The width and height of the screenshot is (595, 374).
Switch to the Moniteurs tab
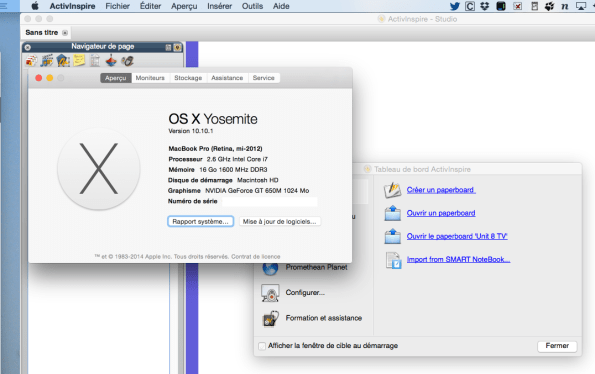pos(150,78)
